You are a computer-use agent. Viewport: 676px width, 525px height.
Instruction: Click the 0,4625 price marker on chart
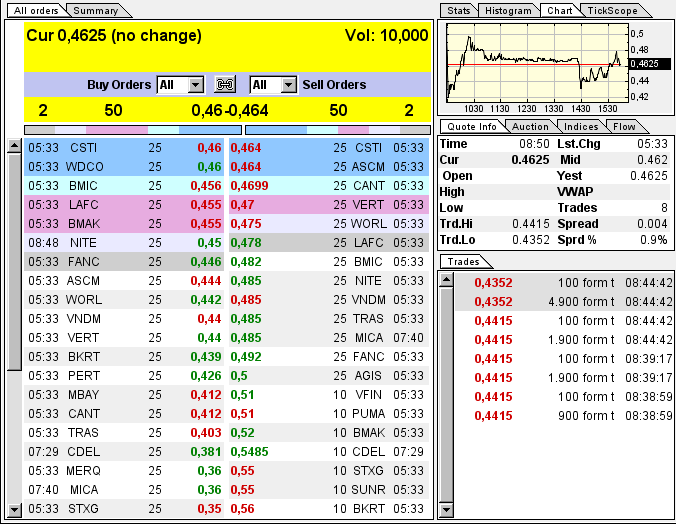point(650,64)
